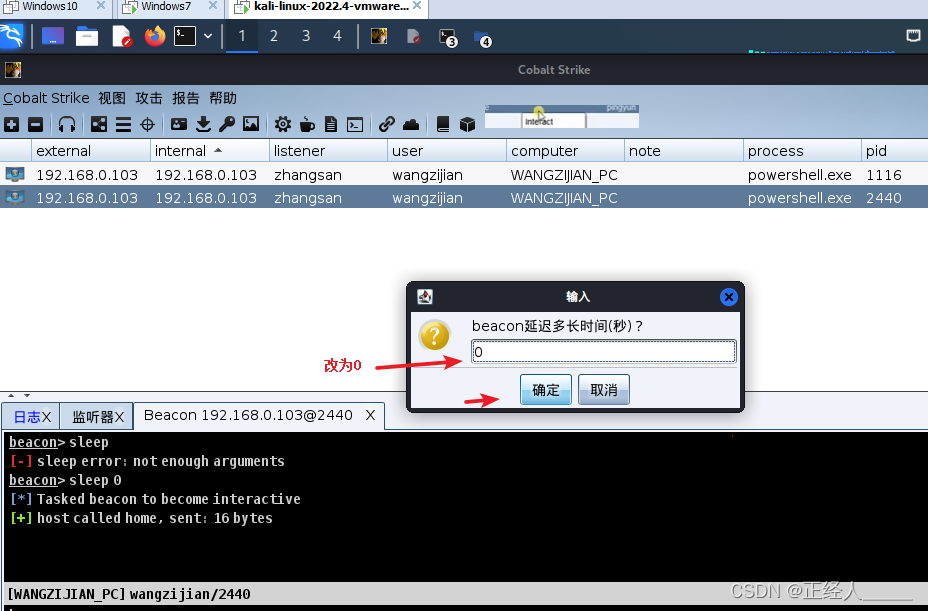Sort sessions by the internal column header
Image resolution: width=928 pixels, height=611 pixels.
[x=210, y=150]
